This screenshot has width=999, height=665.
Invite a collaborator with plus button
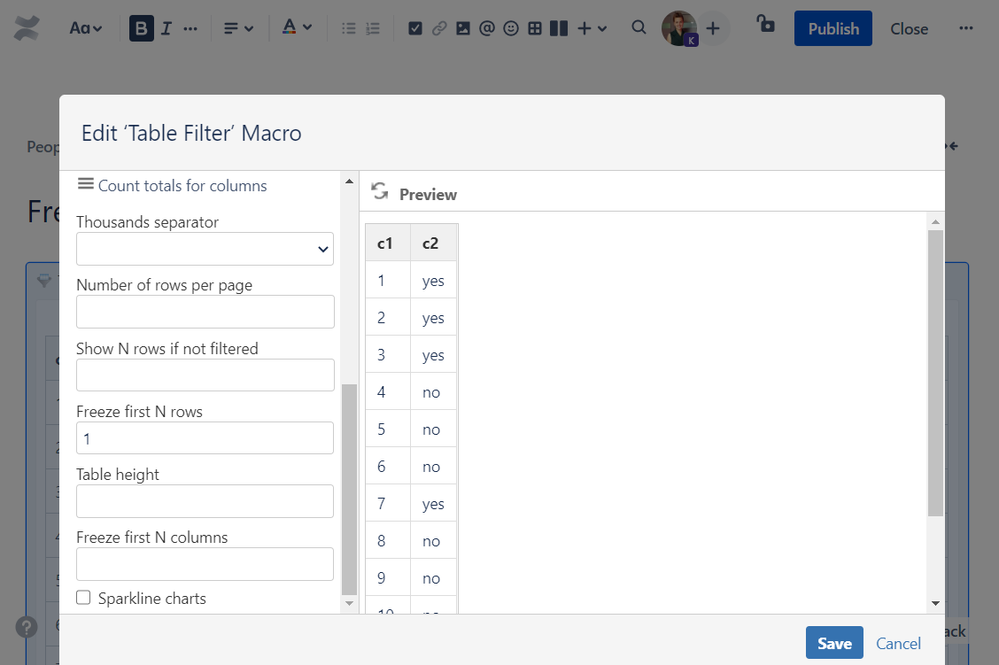click(713, 29)
